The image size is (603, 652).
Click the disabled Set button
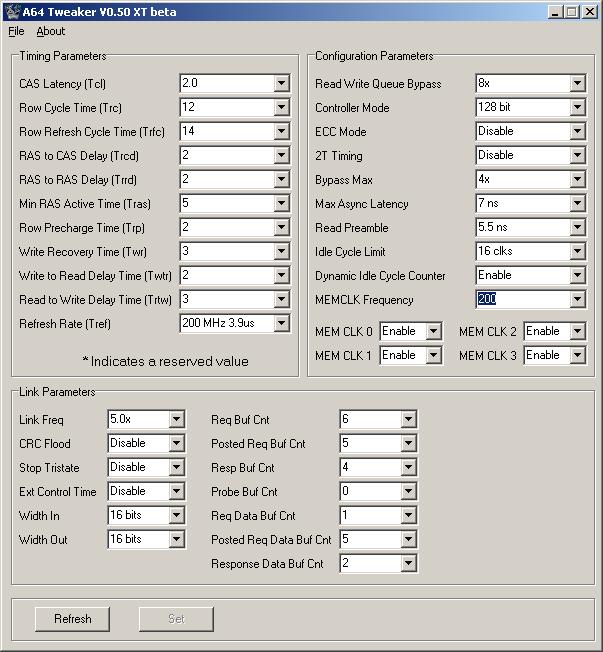(x=176, y=619)
